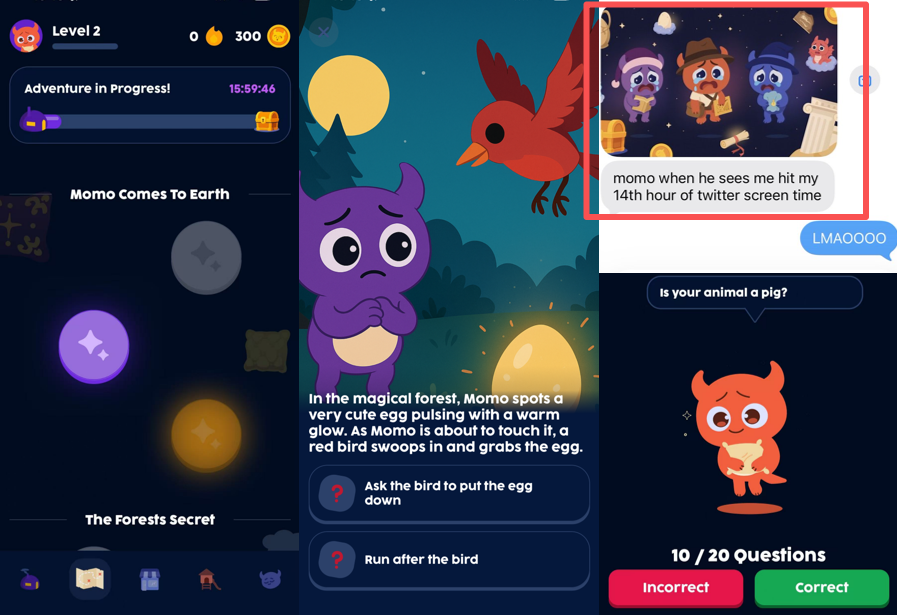Tap the LMAOOOO message bubble
Viewport: 897px width, 615px height.
[x=848, y=238]
